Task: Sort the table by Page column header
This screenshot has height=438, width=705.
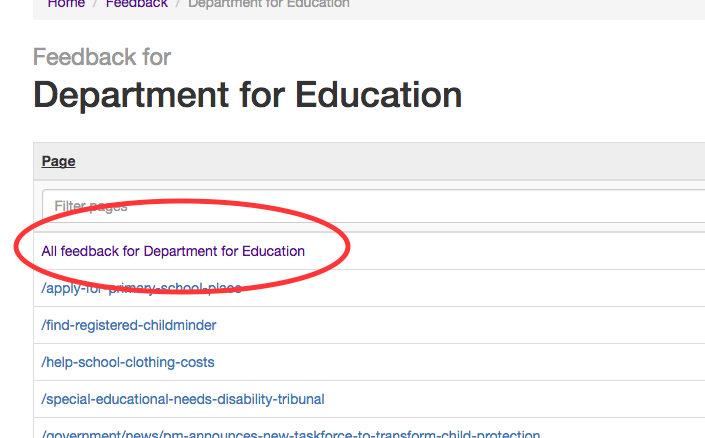Action: (58, 161)
